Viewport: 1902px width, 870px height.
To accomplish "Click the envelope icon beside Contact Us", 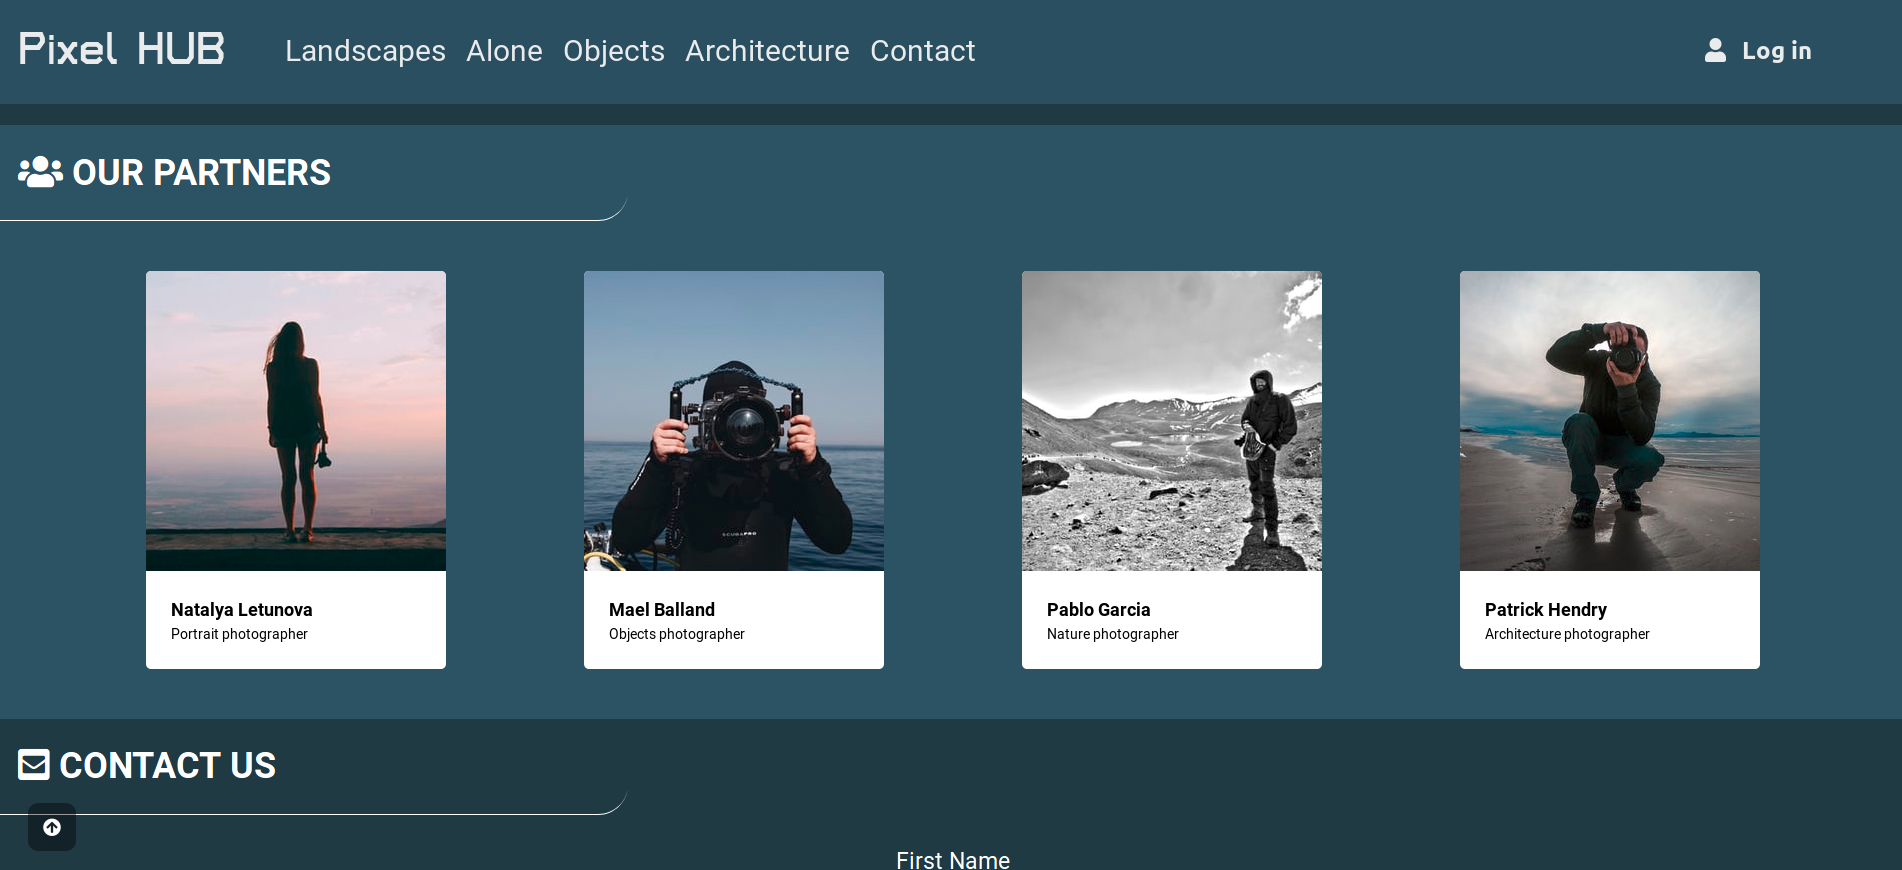I will [34, 765].
